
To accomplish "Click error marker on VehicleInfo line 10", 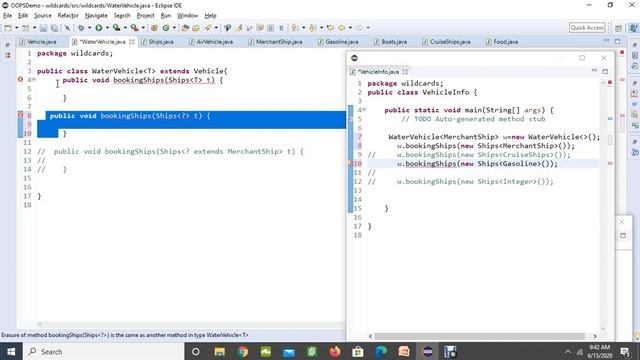I will point(351,164).
